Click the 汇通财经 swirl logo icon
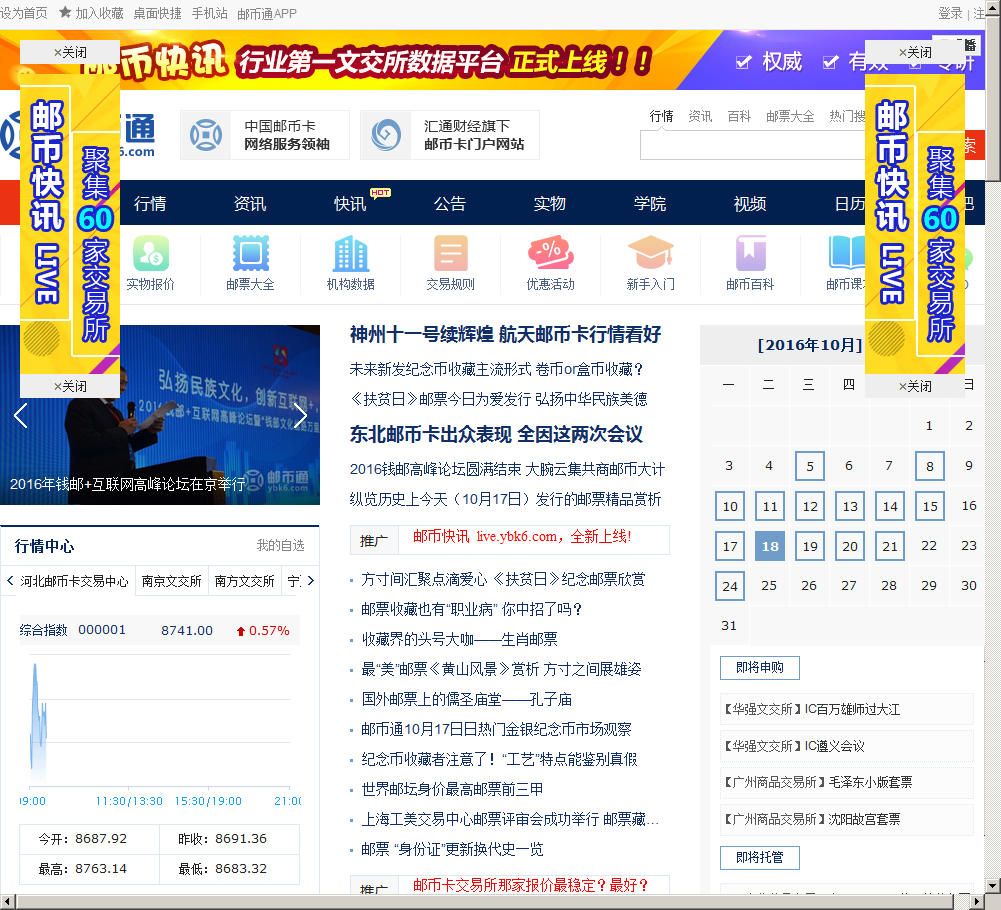1001x910 pixels. pyautogui.click(x=386, y=135)
